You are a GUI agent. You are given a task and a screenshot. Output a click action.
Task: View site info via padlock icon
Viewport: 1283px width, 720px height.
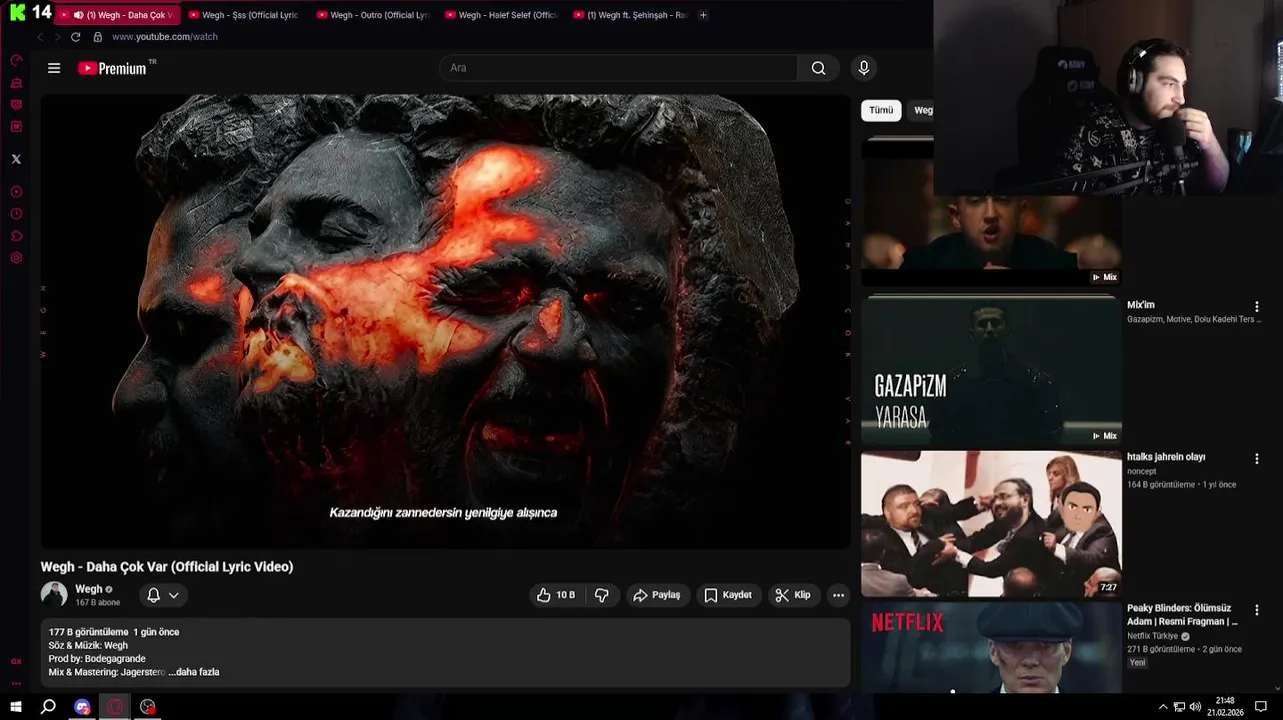coord(97,37)
